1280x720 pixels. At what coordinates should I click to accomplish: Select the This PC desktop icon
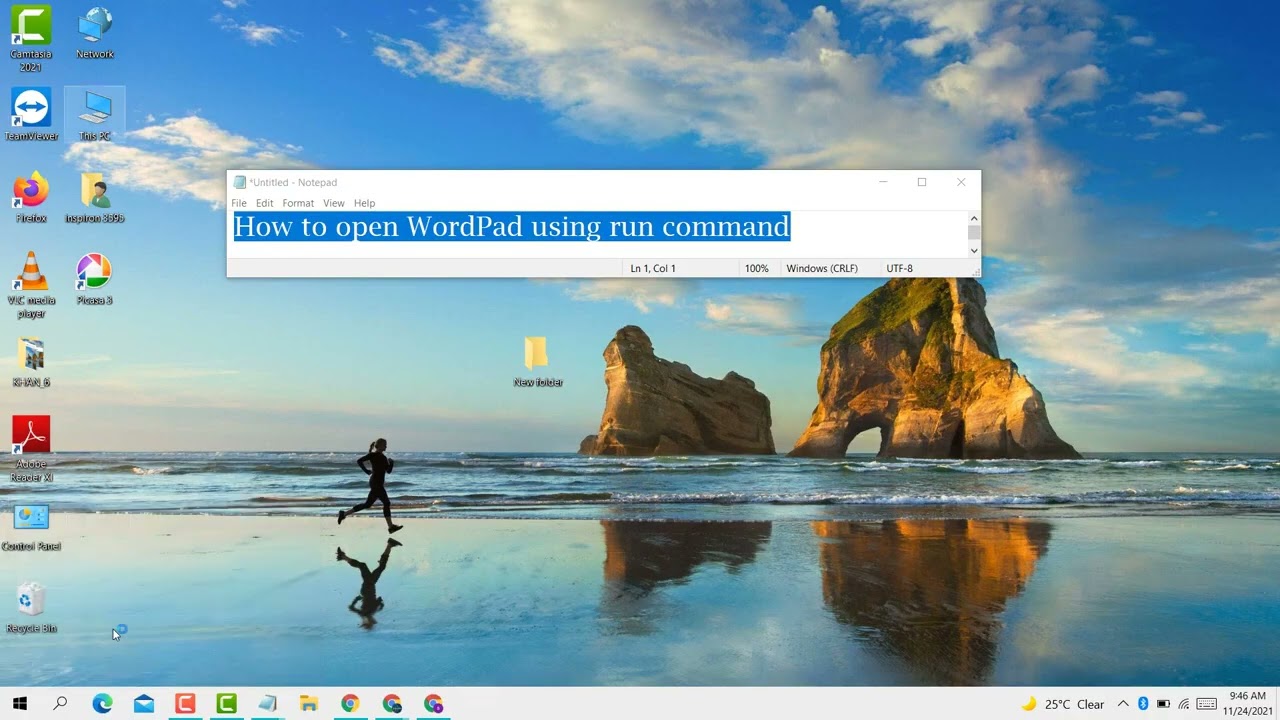pos(95,114)
